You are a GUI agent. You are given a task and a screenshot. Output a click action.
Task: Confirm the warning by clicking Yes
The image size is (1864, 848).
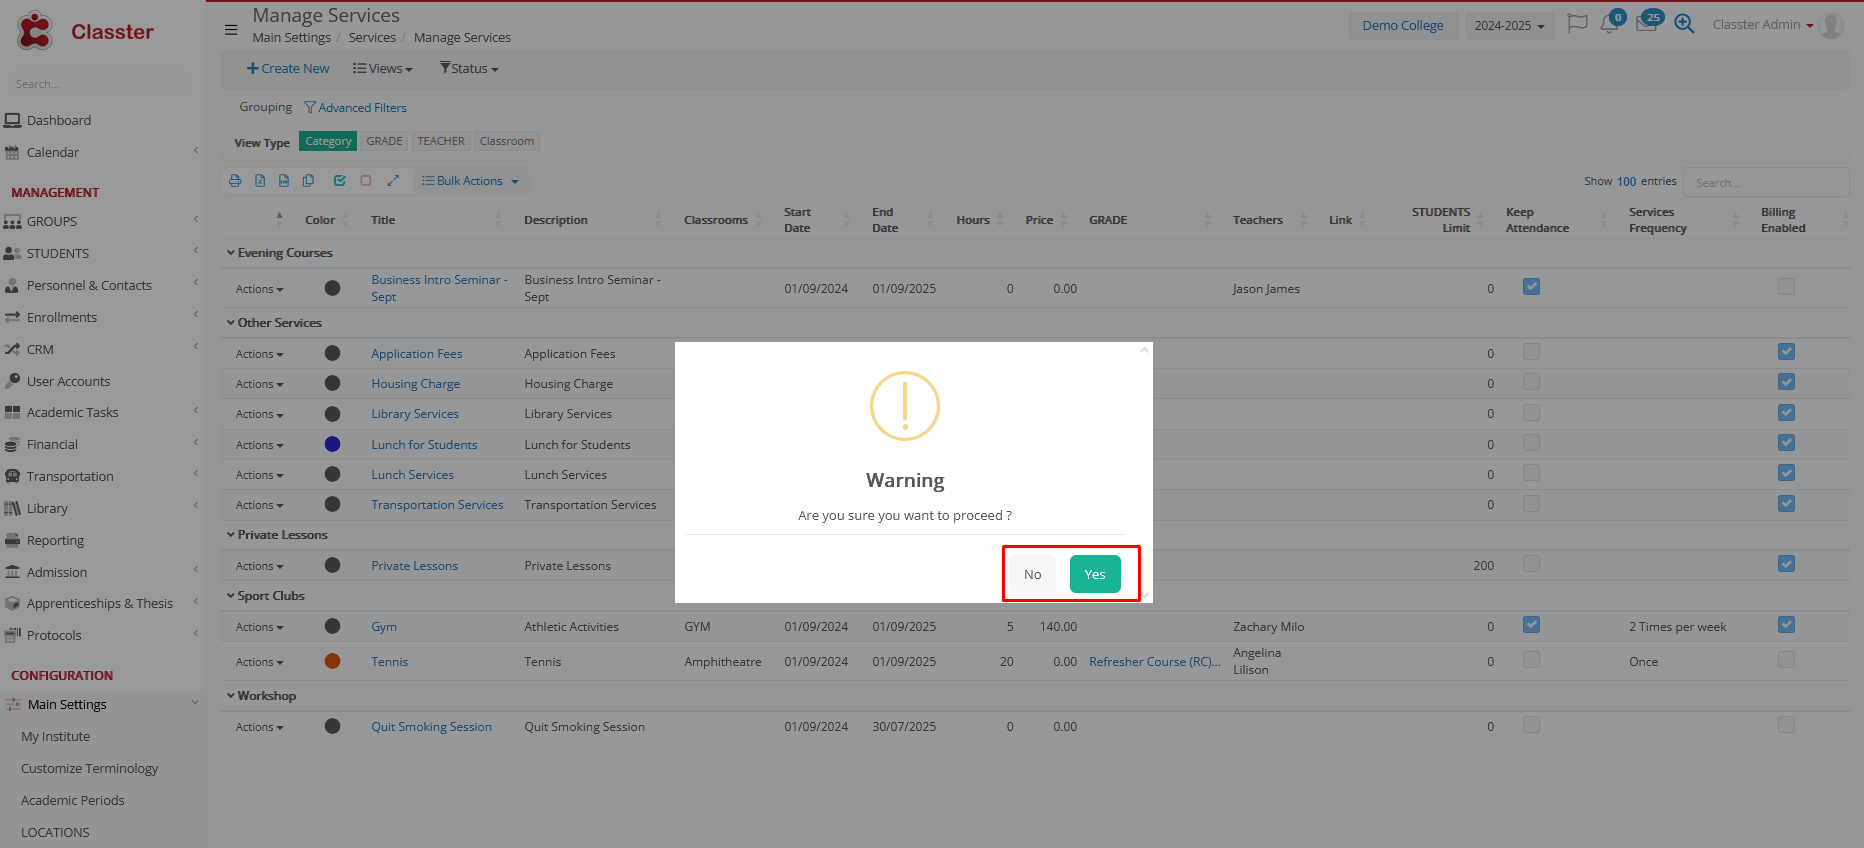click(1095, 574)
